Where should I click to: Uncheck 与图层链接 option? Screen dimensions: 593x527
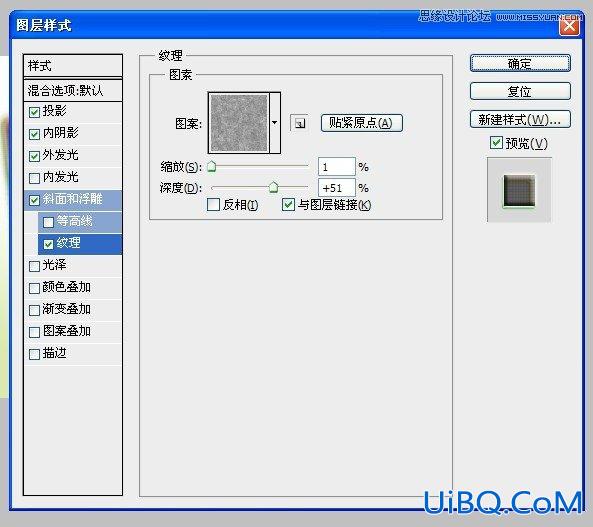289,205
